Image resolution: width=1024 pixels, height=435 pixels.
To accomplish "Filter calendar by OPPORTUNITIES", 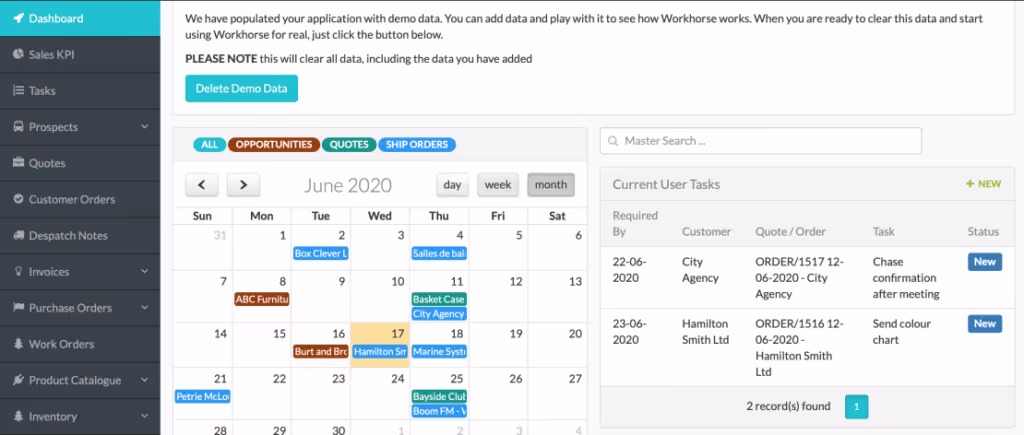I will click(x=274, y=144).
